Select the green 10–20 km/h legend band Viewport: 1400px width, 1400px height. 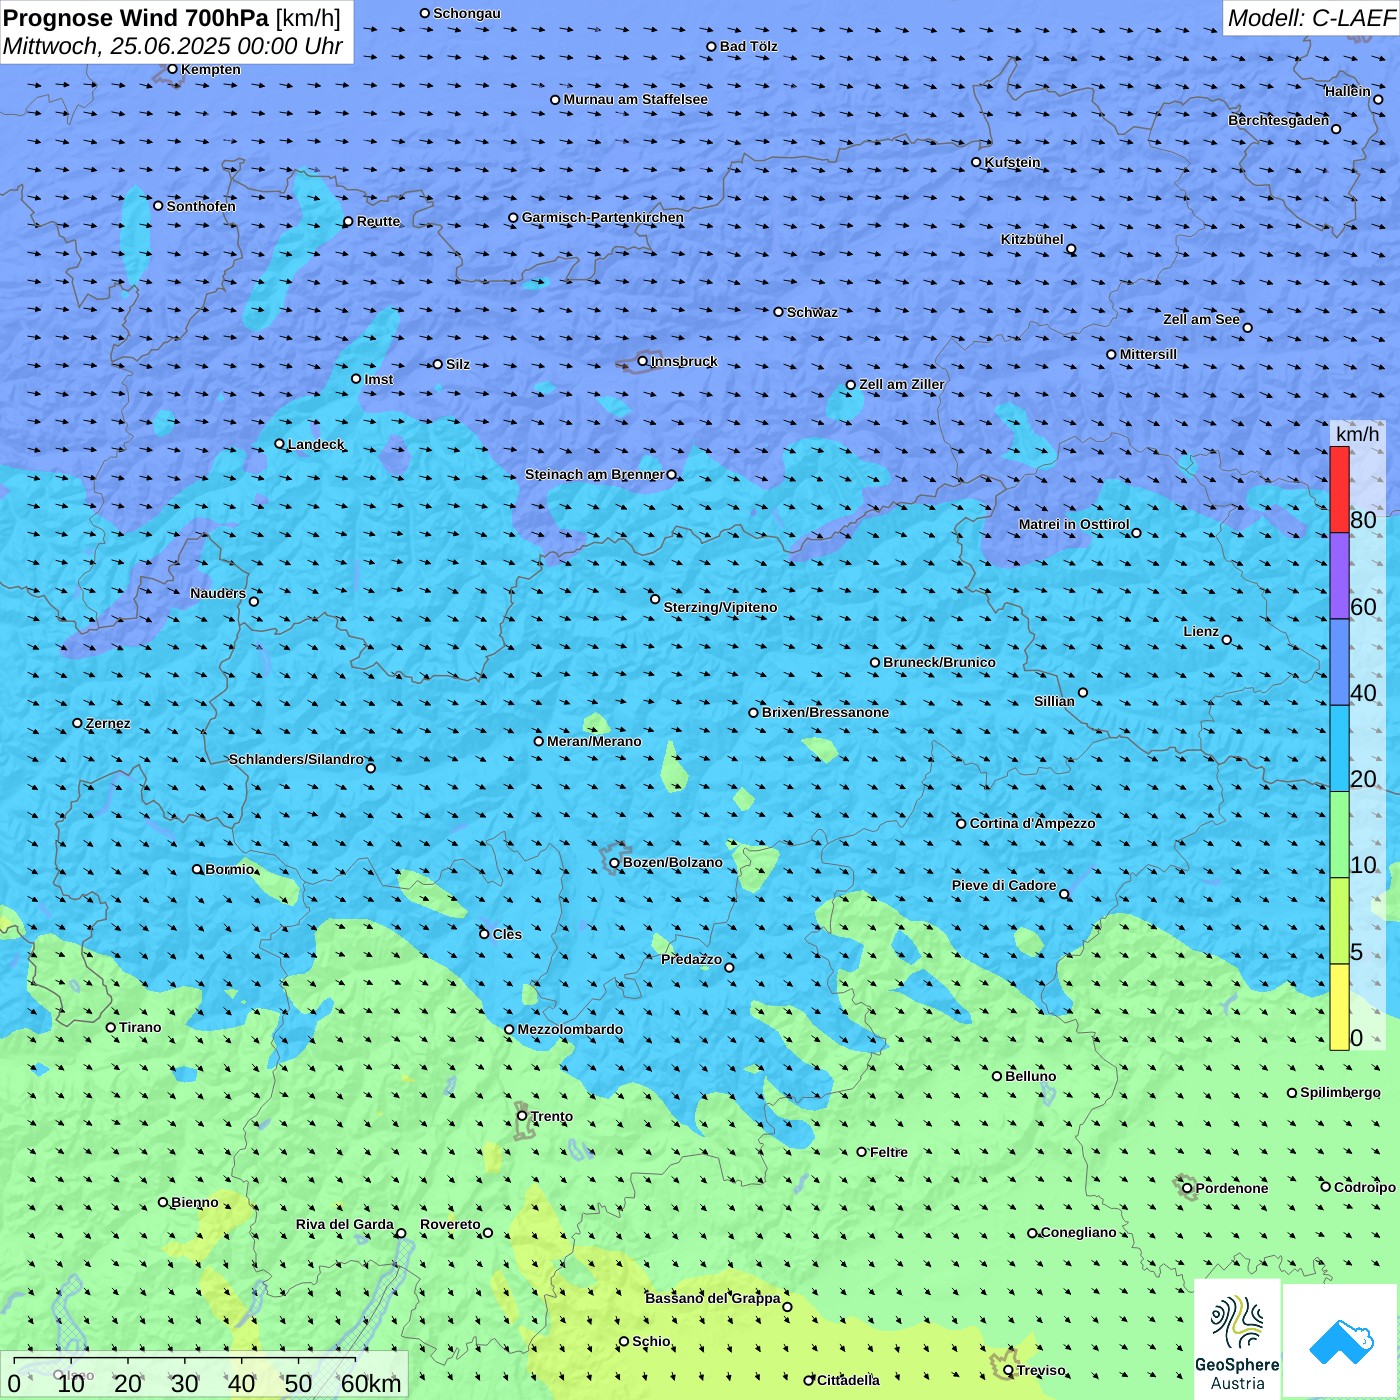point(1339,835)
